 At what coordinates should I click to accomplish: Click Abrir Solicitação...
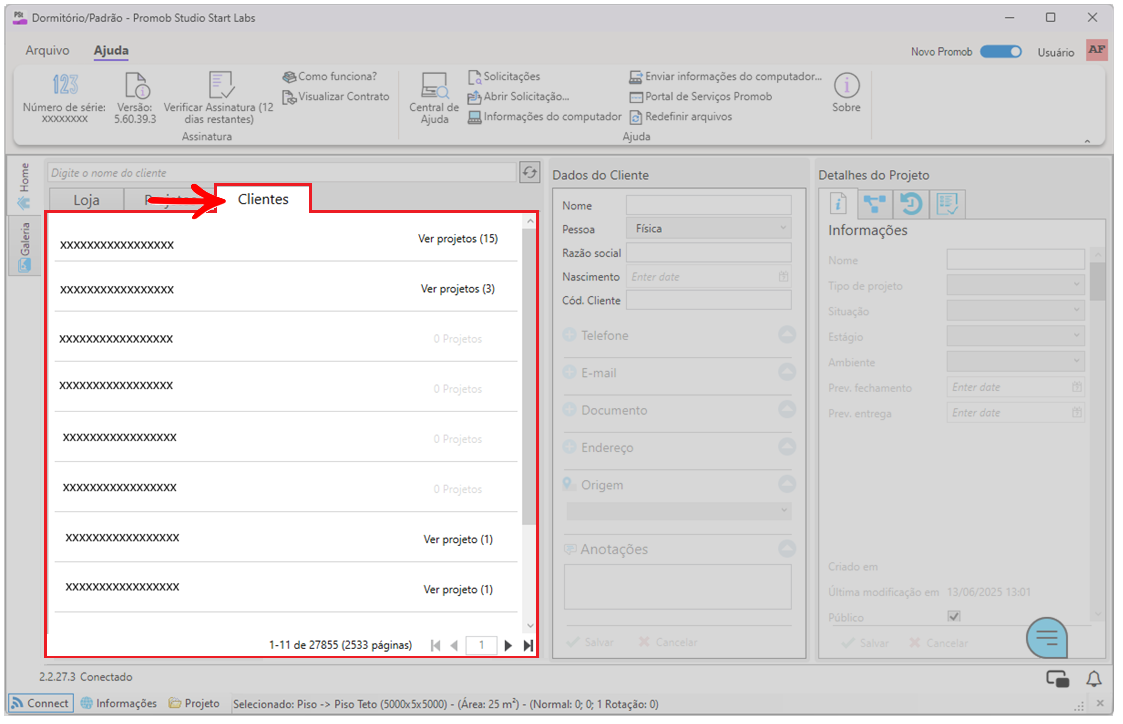519,96
